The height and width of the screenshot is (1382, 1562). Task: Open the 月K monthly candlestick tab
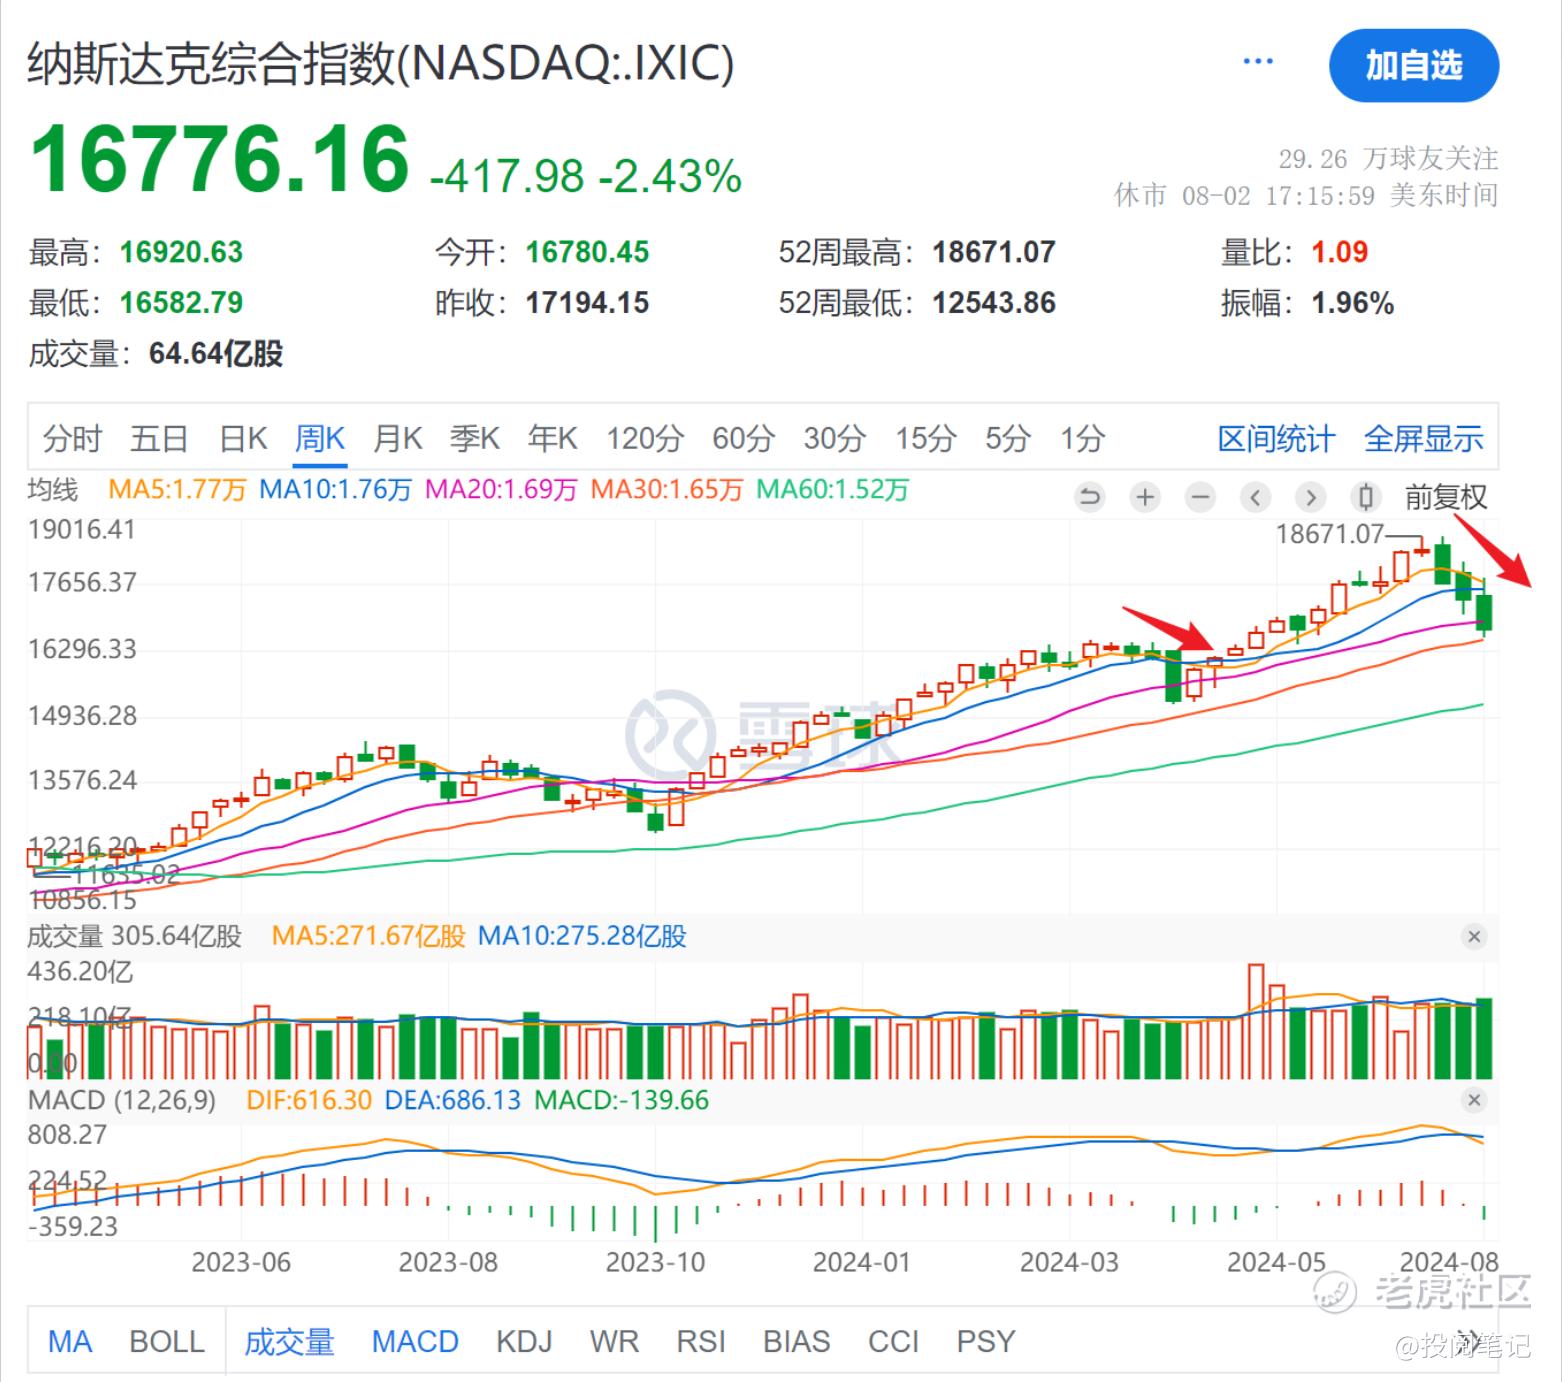[397, 438]
